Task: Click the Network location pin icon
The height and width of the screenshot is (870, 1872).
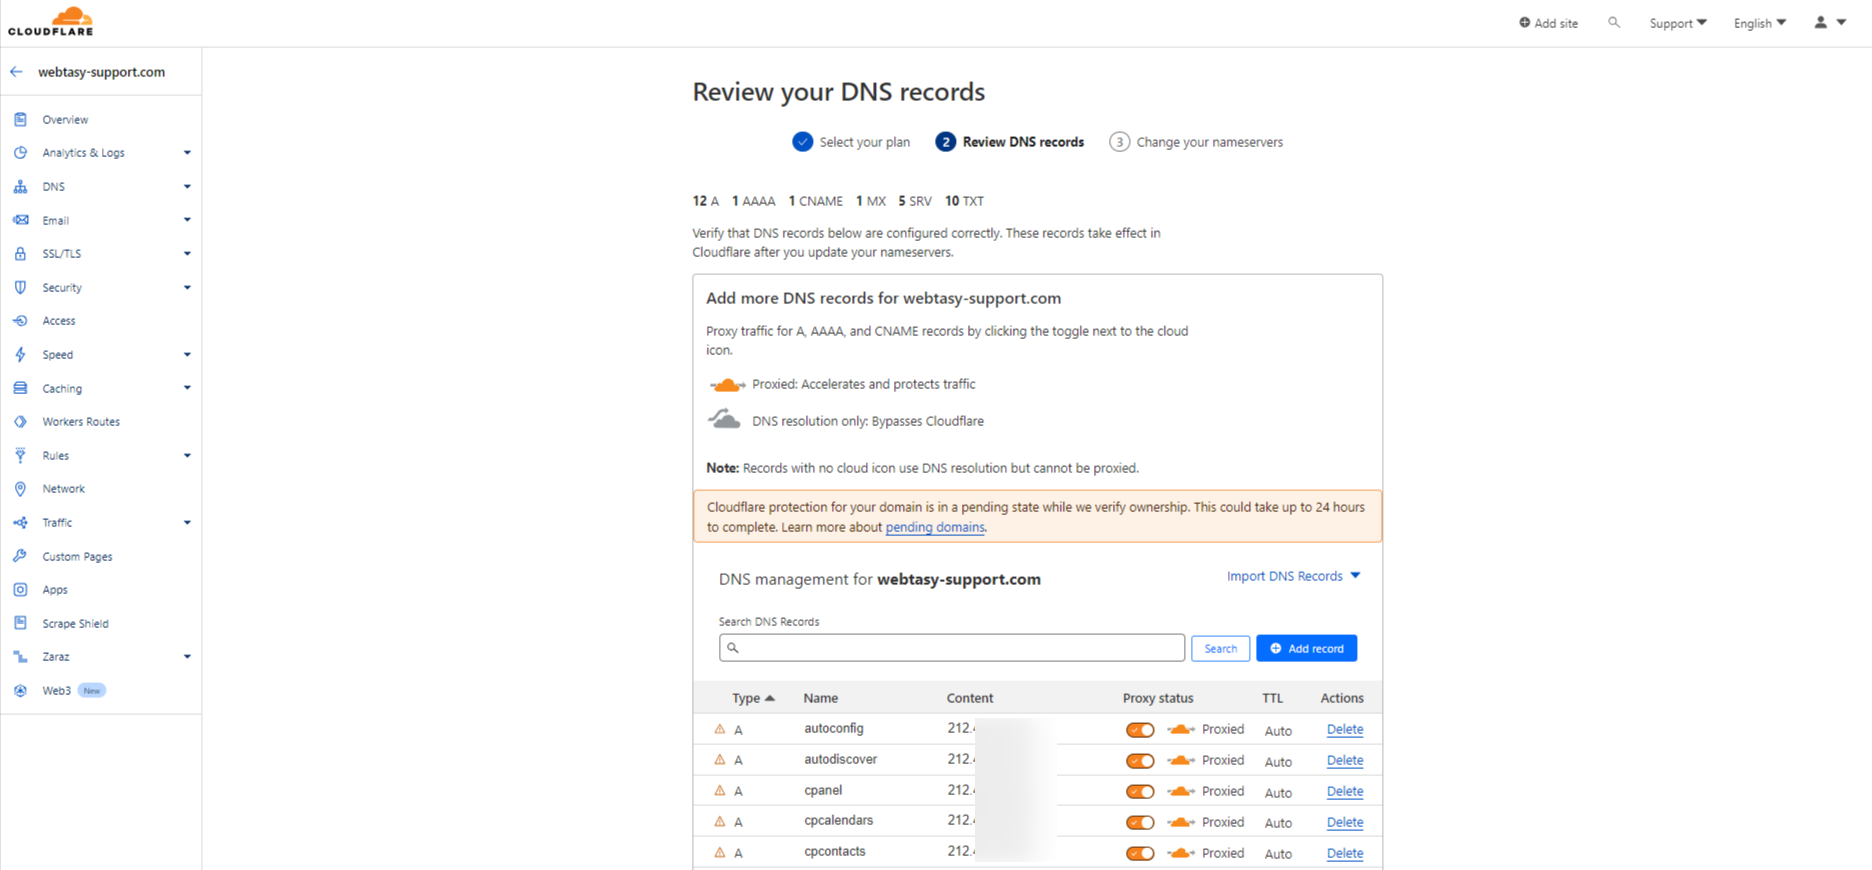Action: coord(20,489)
